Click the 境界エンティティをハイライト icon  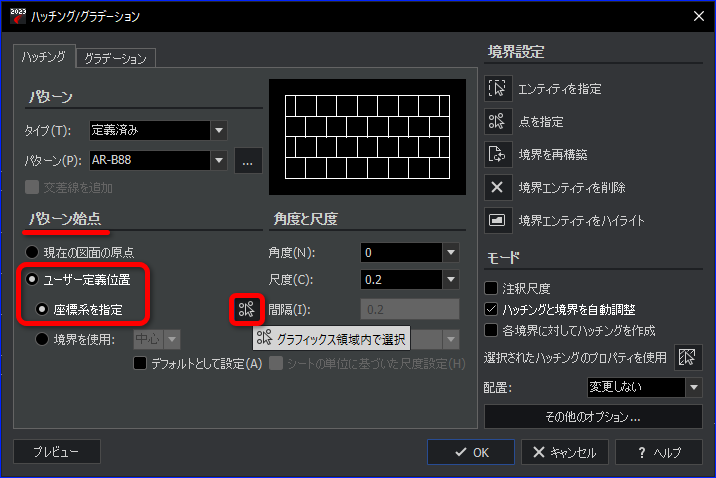(498, 220)
